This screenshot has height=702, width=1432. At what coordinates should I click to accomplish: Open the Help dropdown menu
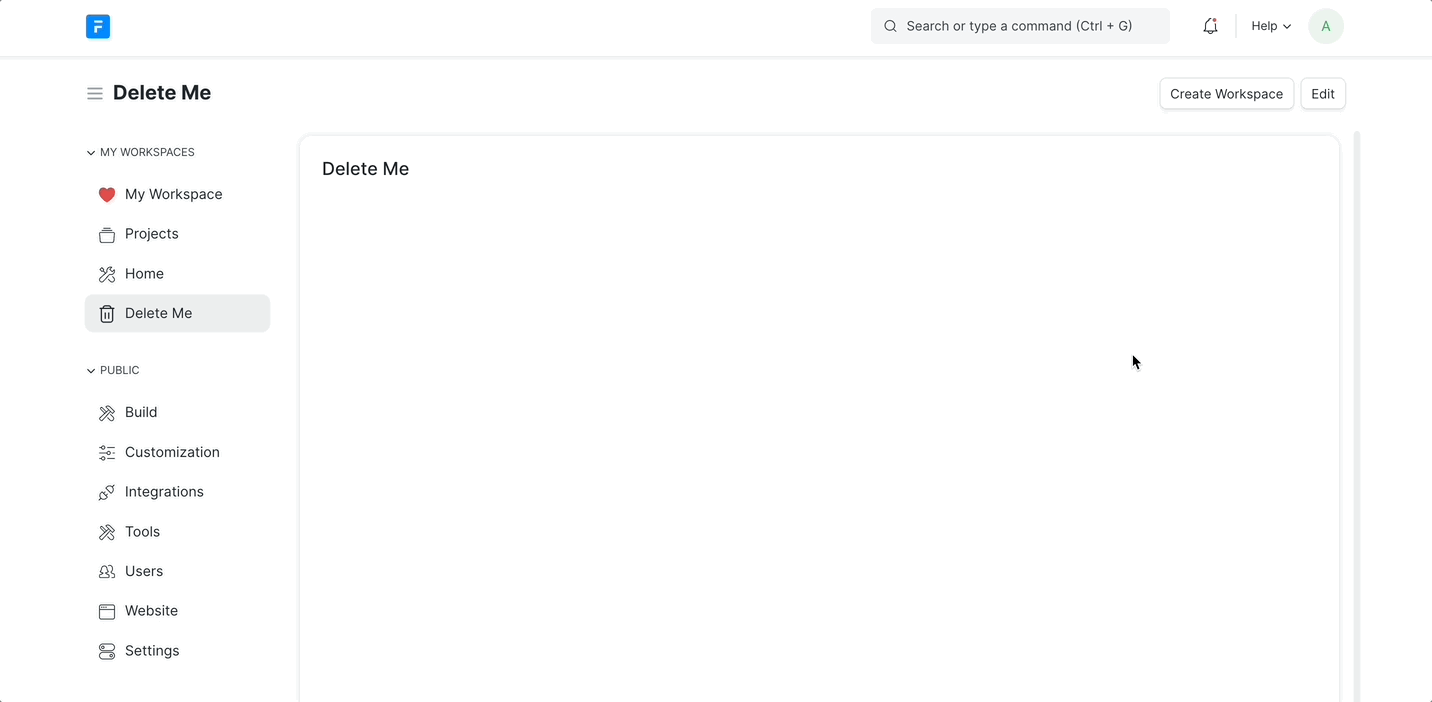point(1270,27)
